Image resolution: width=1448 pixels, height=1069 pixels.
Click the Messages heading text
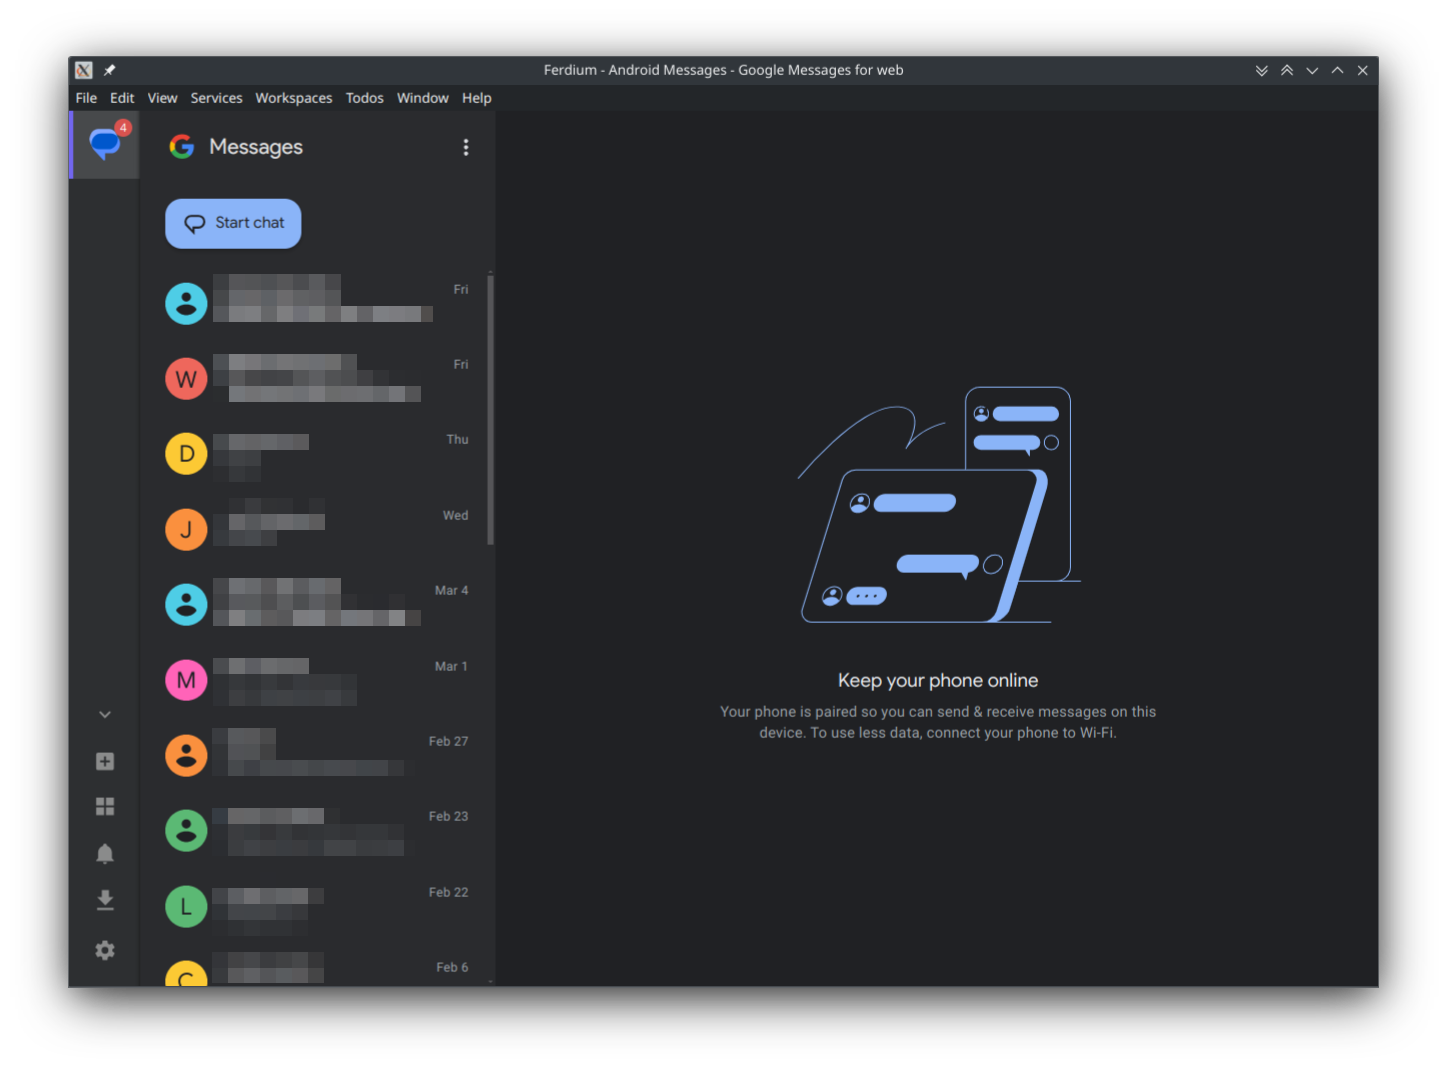point(256,147)
